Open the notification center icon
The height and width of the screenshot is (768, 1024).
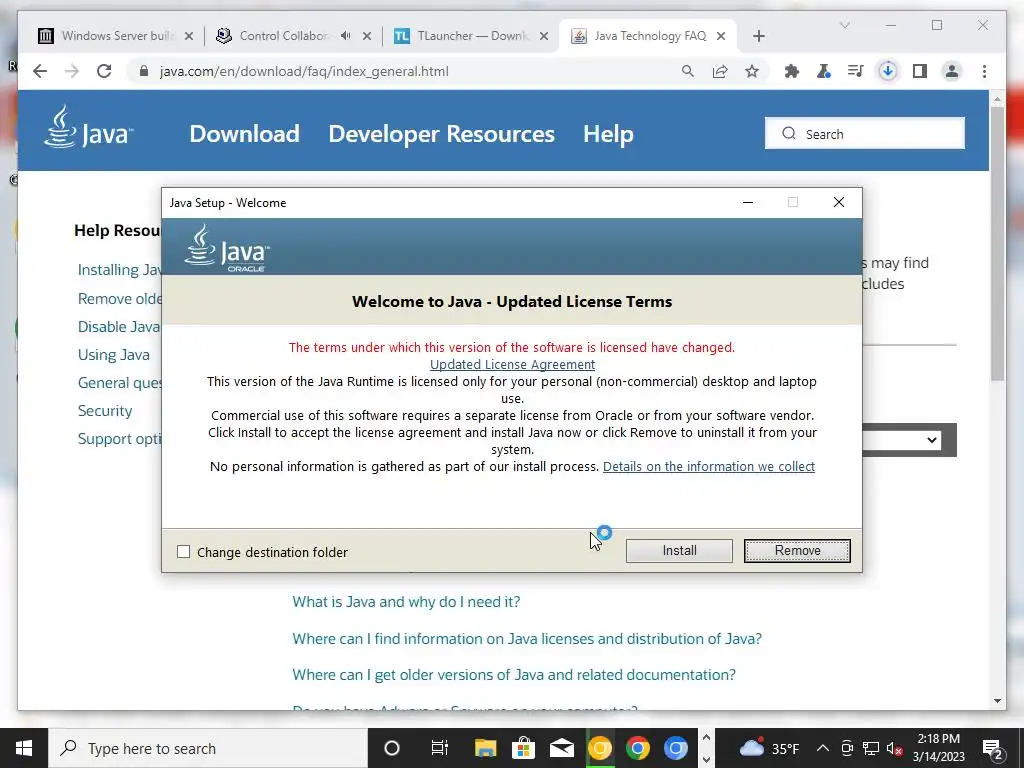tap(993, 748)
